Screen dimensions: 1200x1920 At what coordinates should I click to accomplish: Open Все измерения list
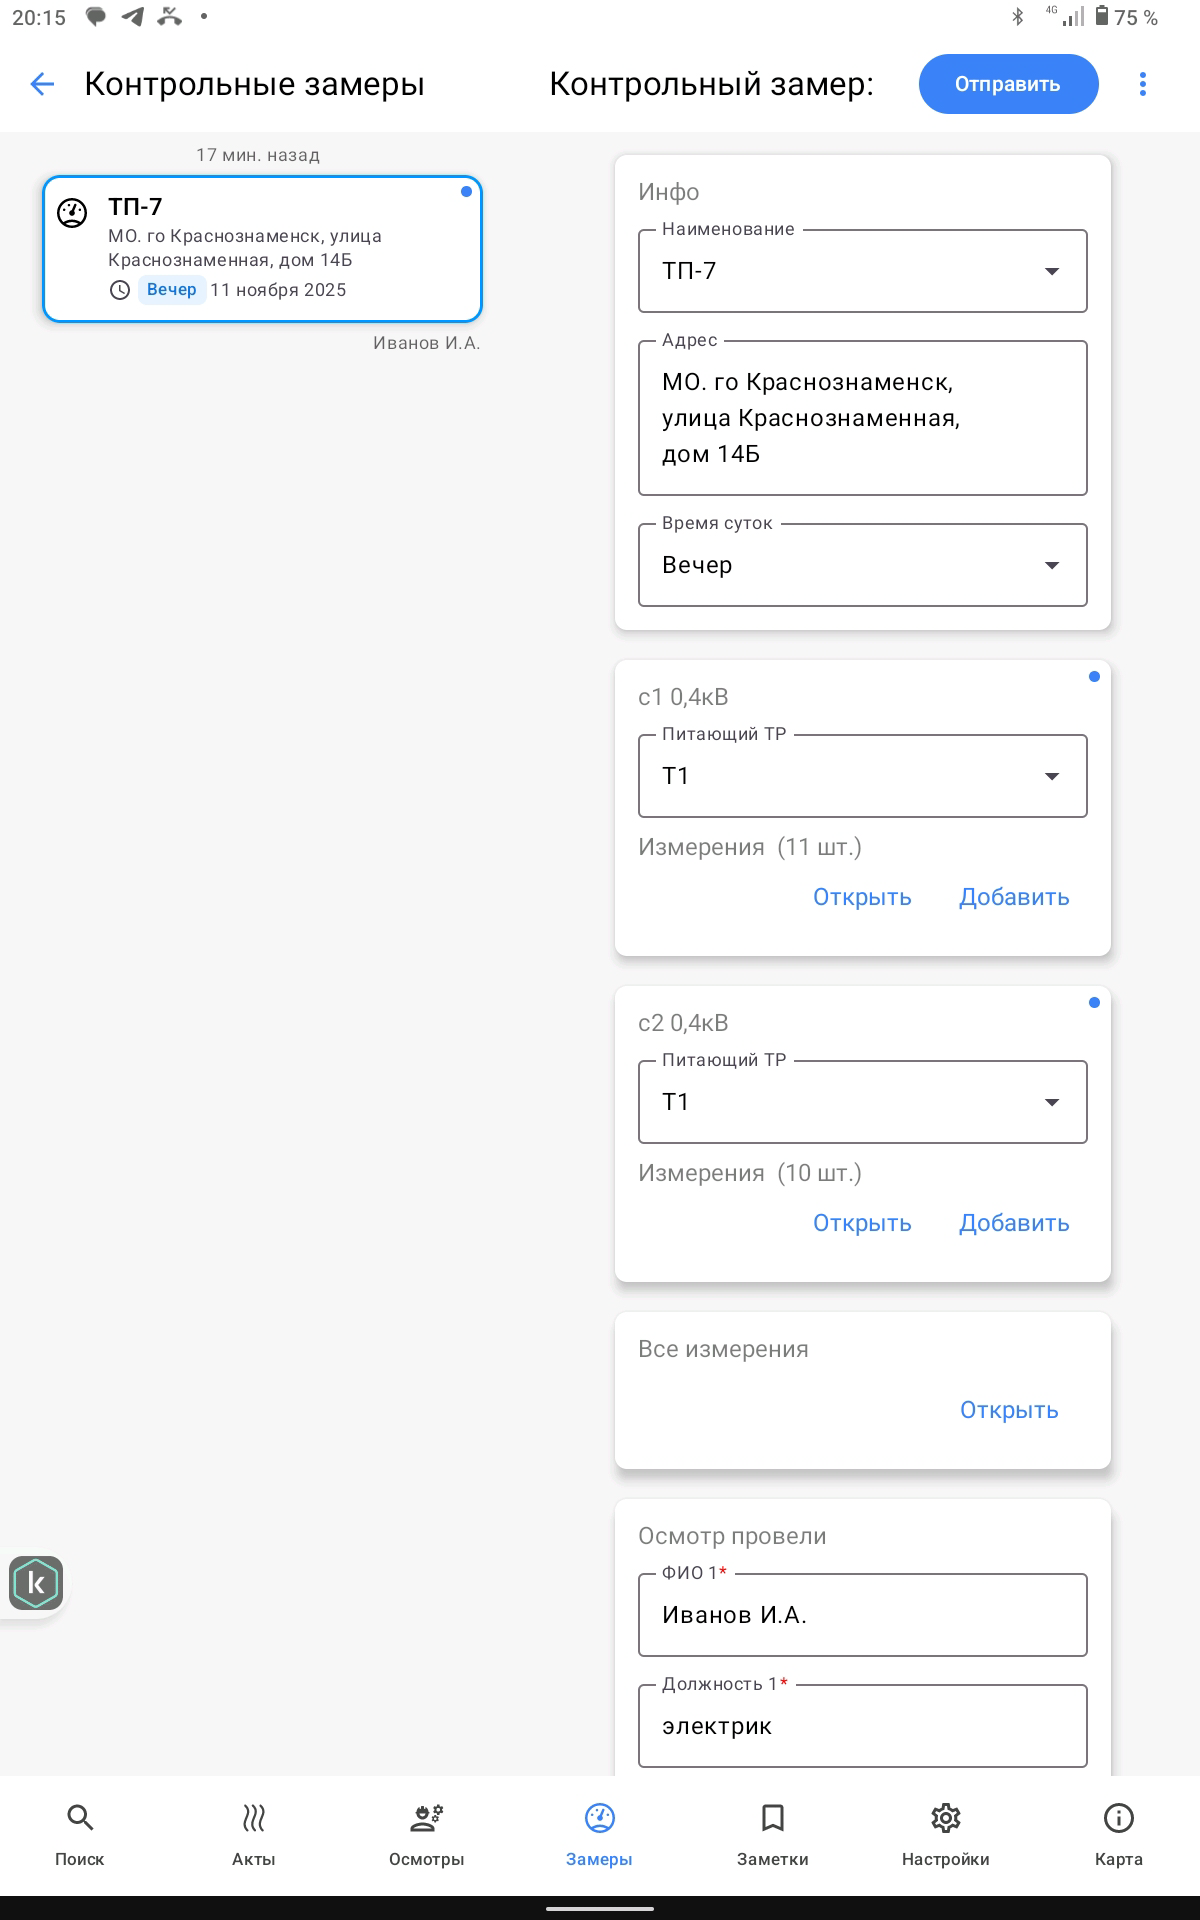(x=1008, y=1410)
